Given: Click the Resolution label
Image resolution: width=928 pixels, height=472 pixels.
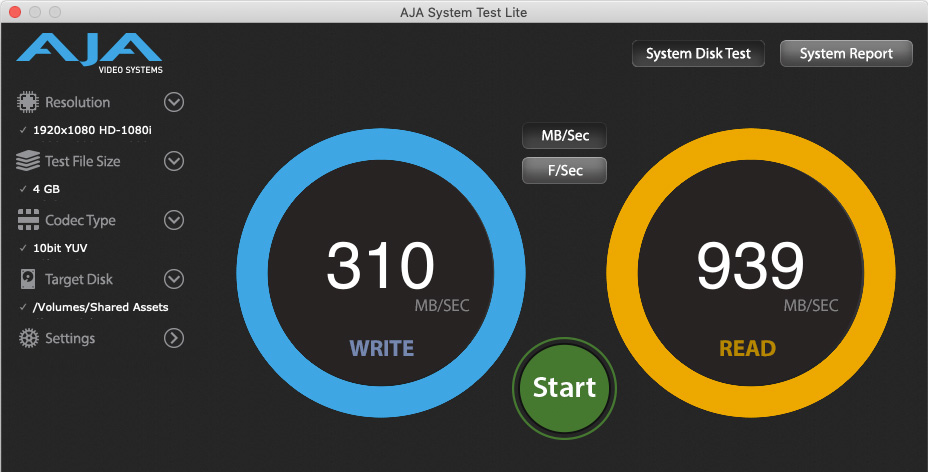Looking at the screenshot, I should 78,102.
